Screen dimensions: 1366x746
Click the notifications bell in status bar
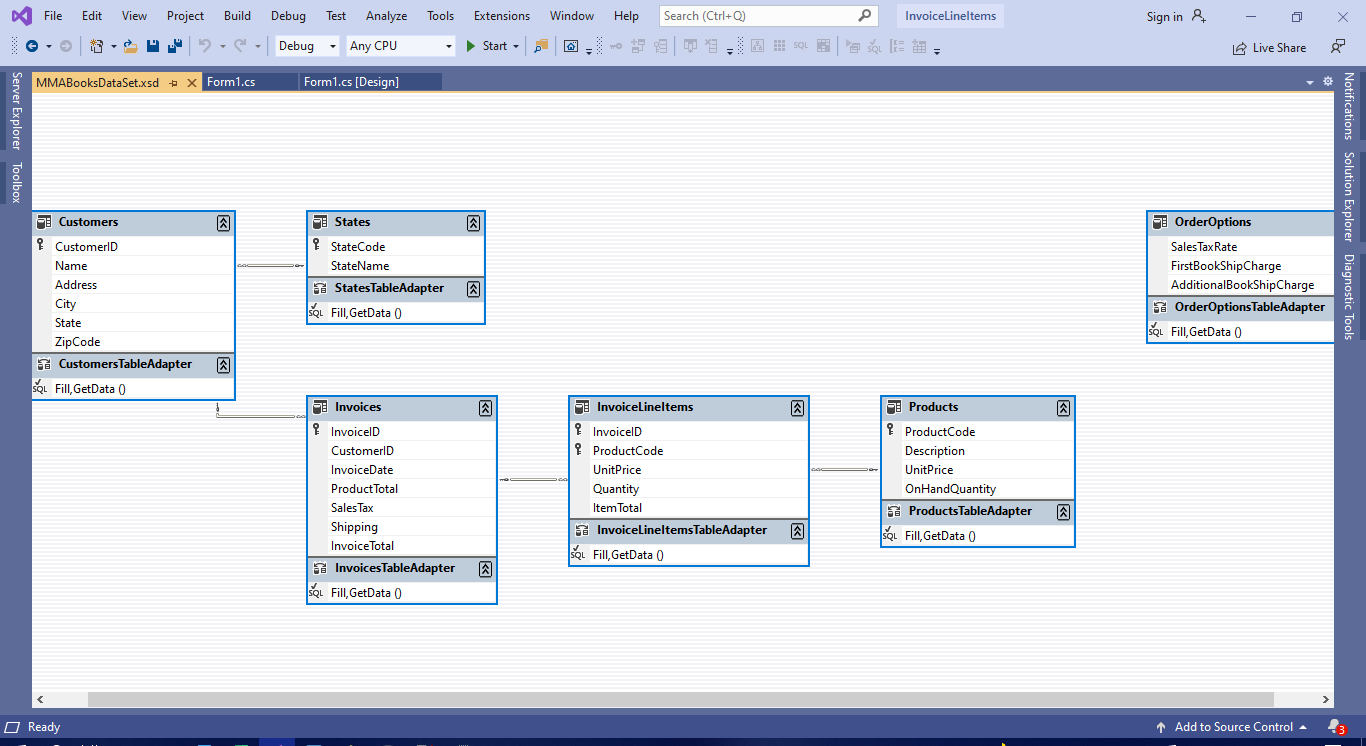(1335, 727)
